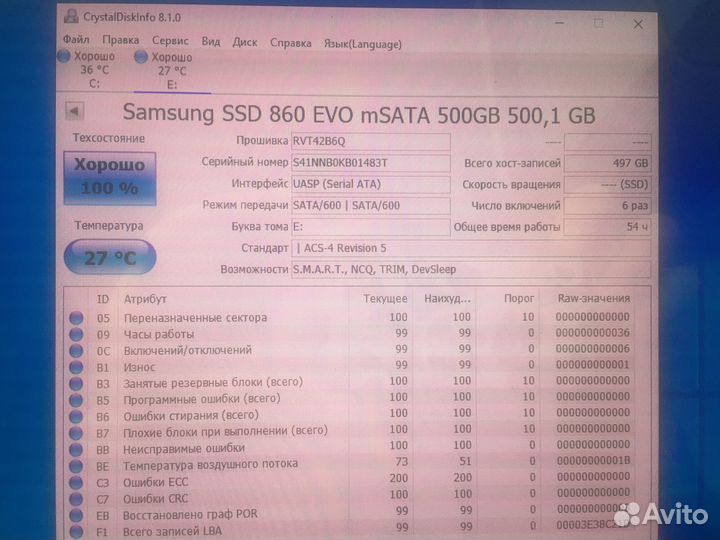Image resolution: width=720 pixels, height=540 pixels.
Task: Click the Интерфейс field UASP (Serial ATA)
Action: tap(371, 184)
